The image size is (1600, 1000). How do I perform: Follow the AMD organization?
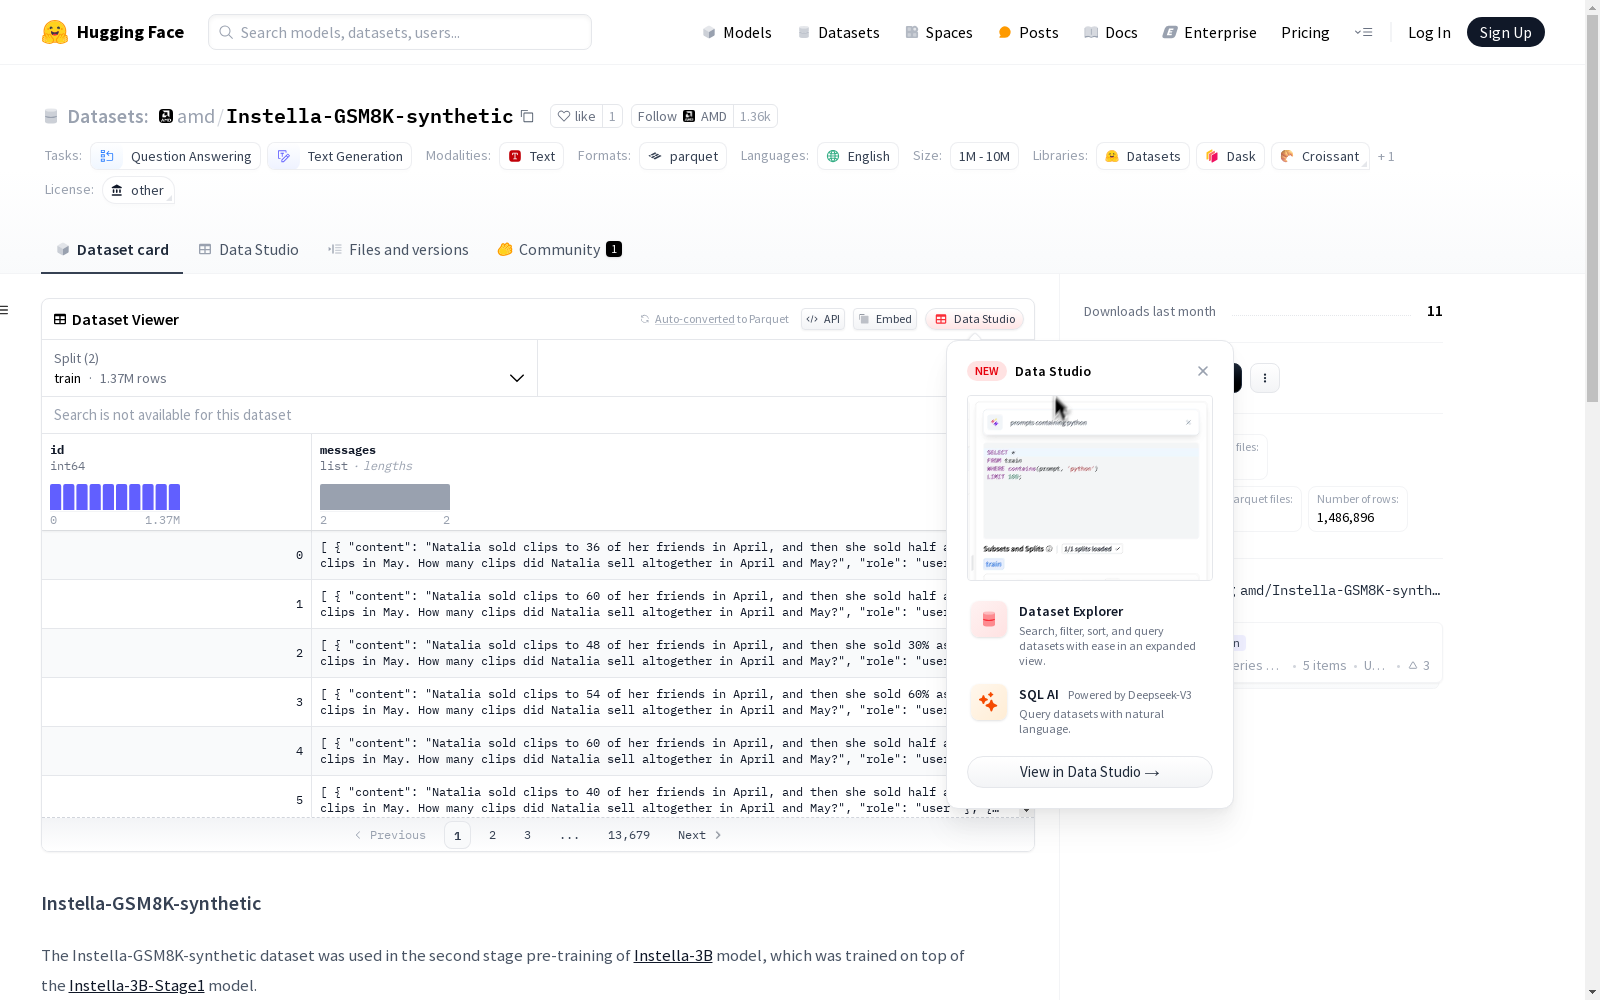click(682, 116)
